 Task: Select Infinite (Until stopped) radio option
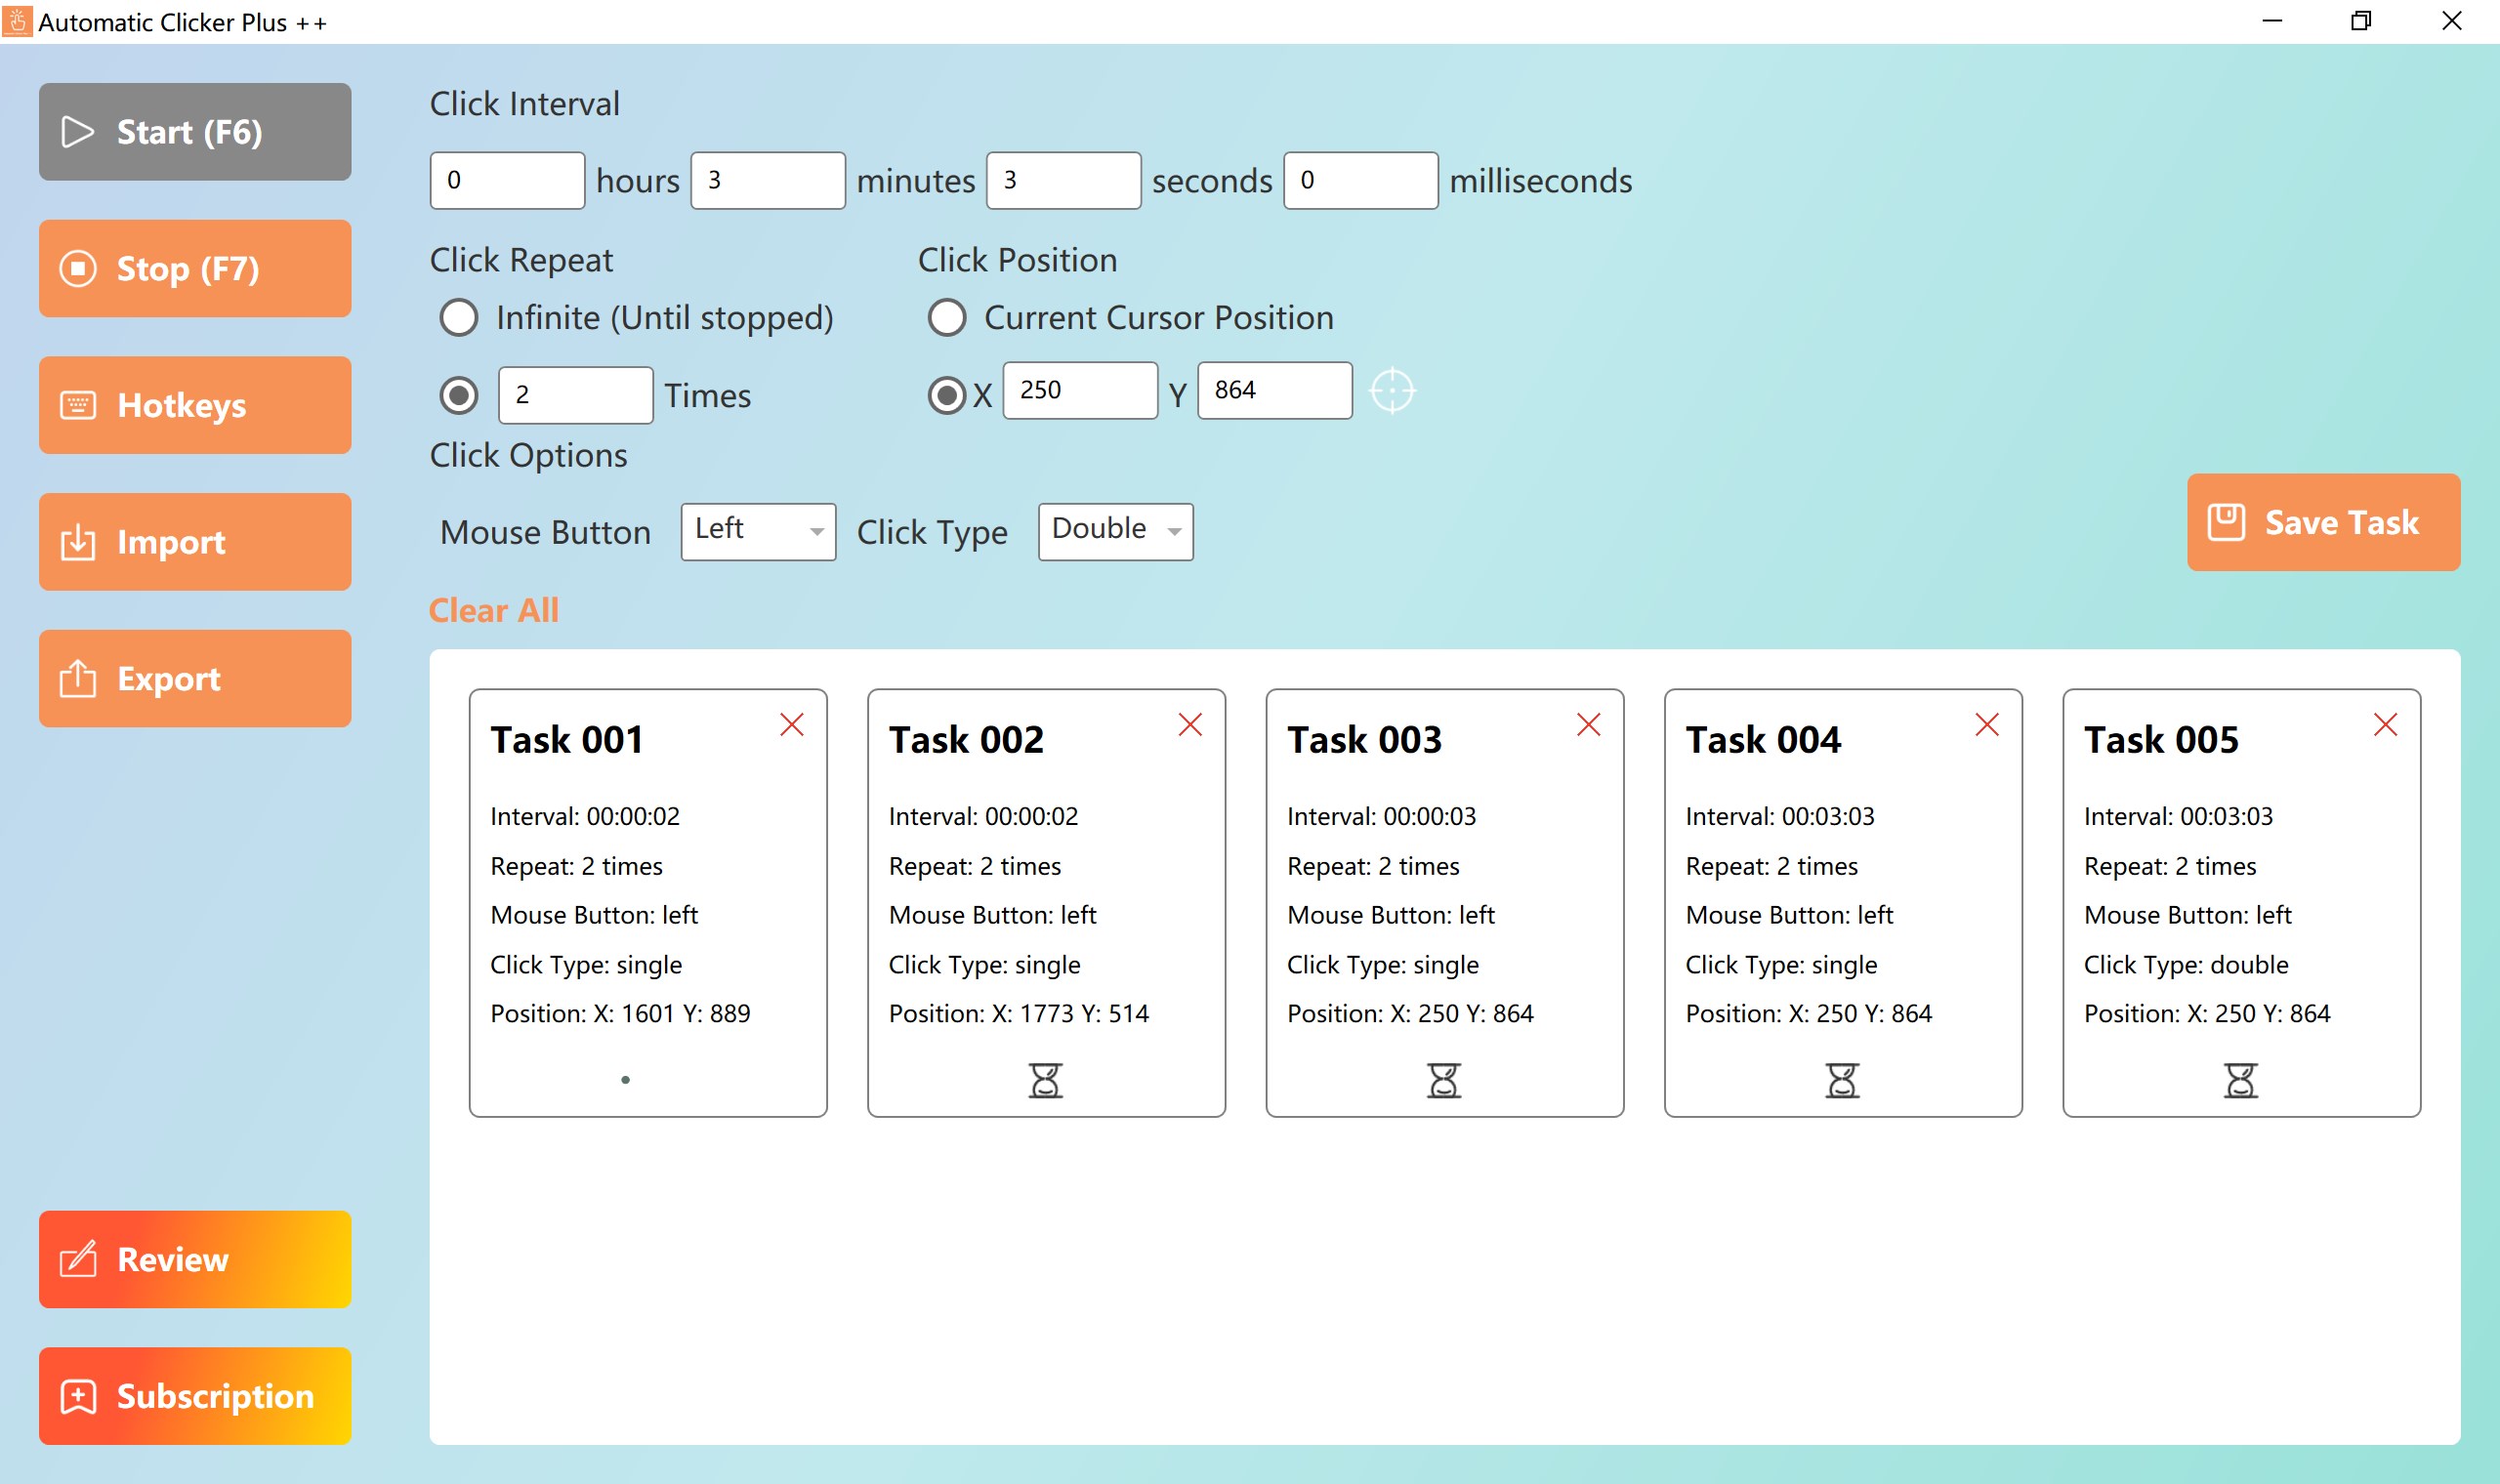[459, 318]
